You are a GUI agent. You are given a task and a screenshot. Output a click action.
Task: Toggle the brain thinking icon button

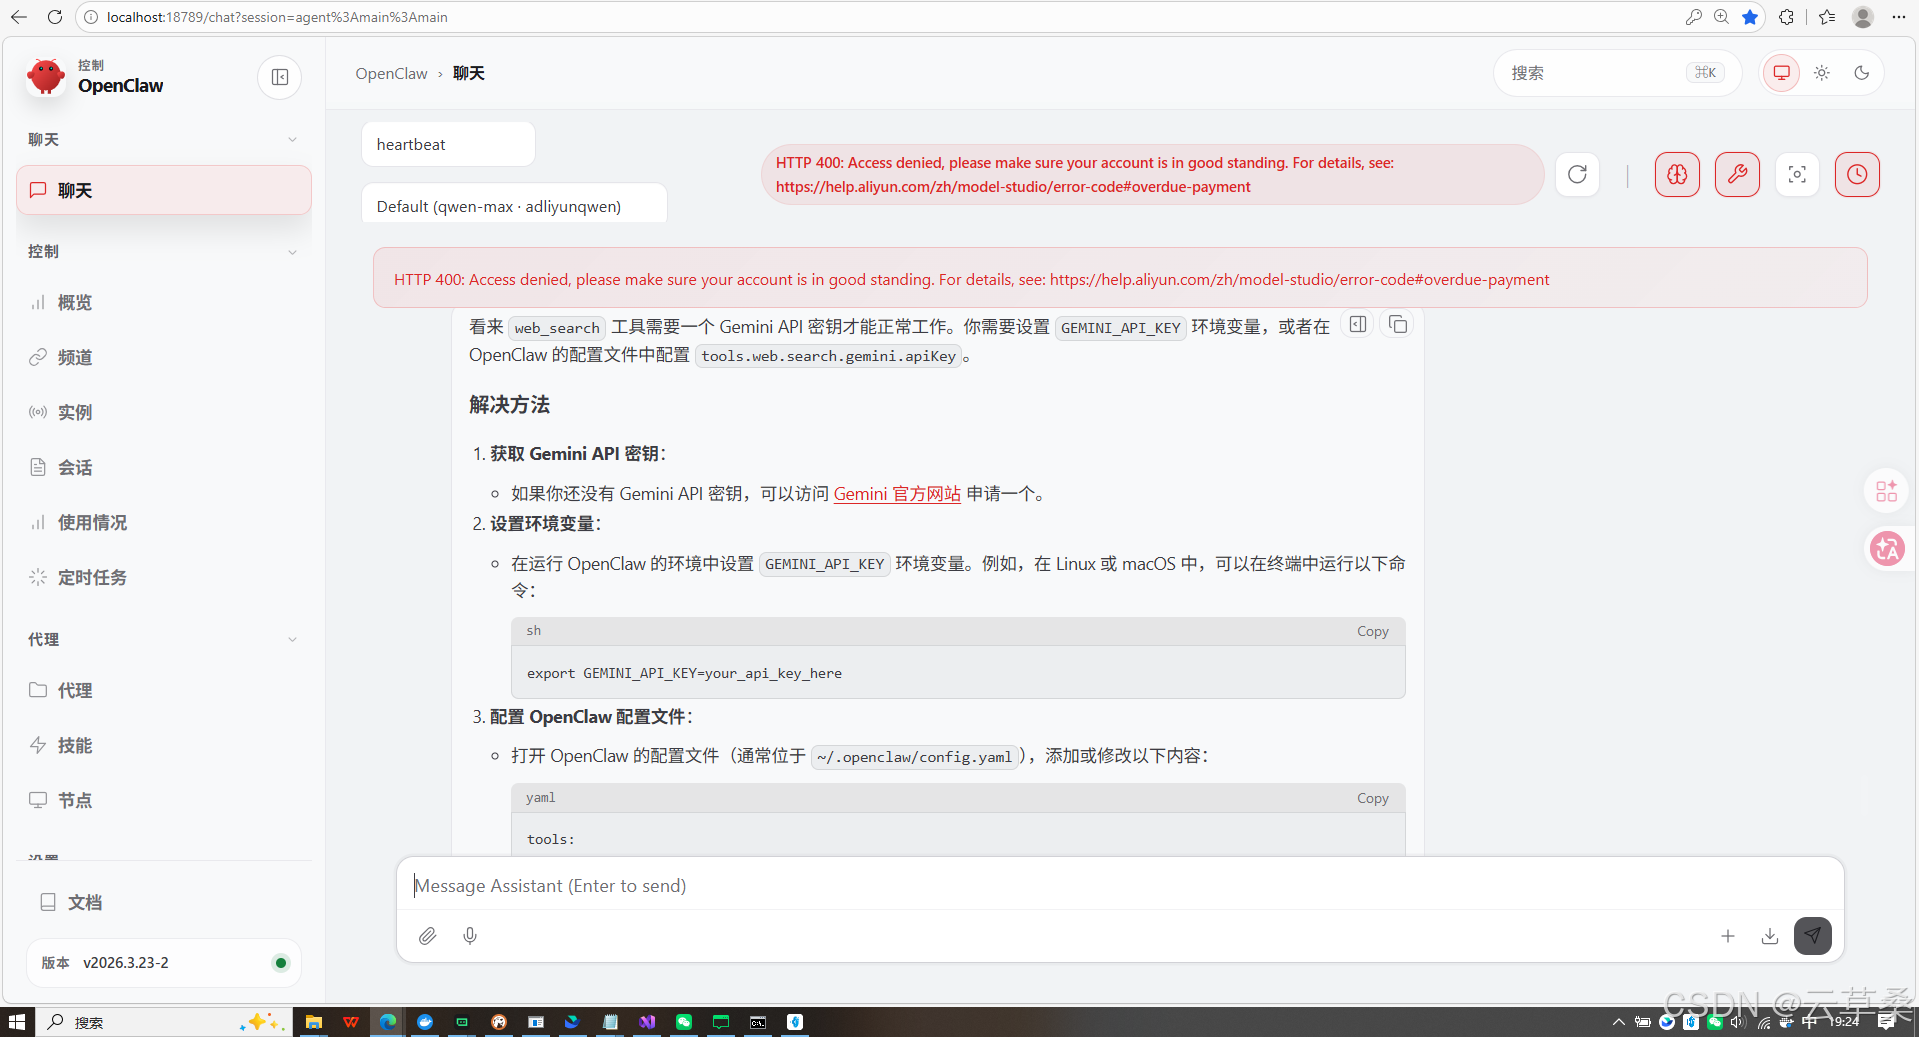tap(1677, 174)
